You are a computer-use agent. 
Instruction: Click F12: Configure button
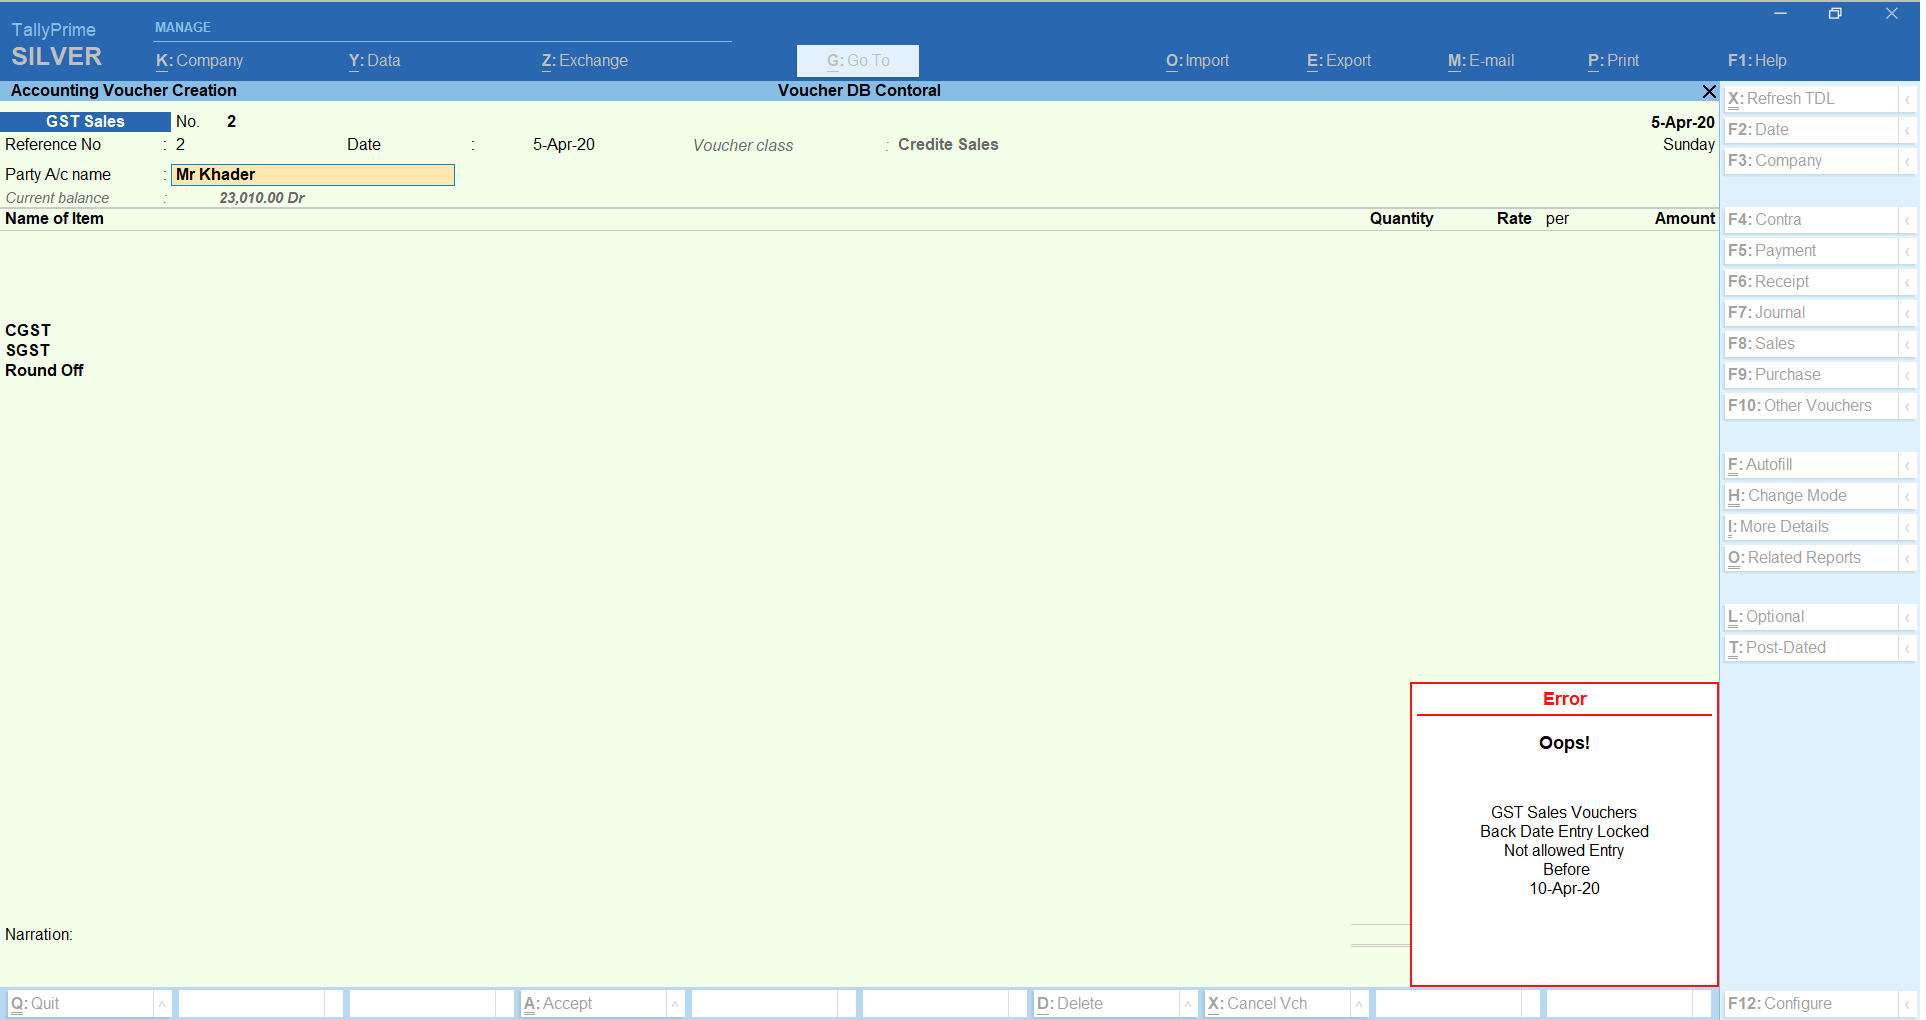pyautogui.click(x=1810, y=1004)
